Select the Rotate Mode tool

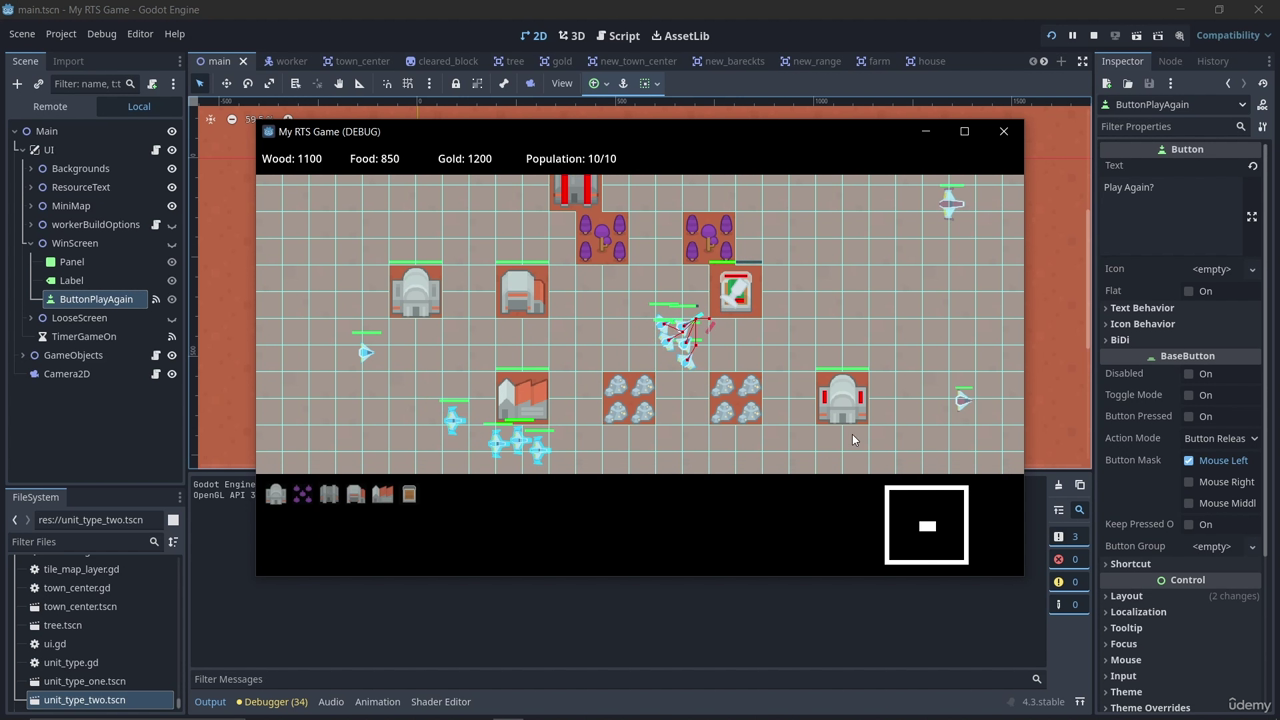pos(248,84)
